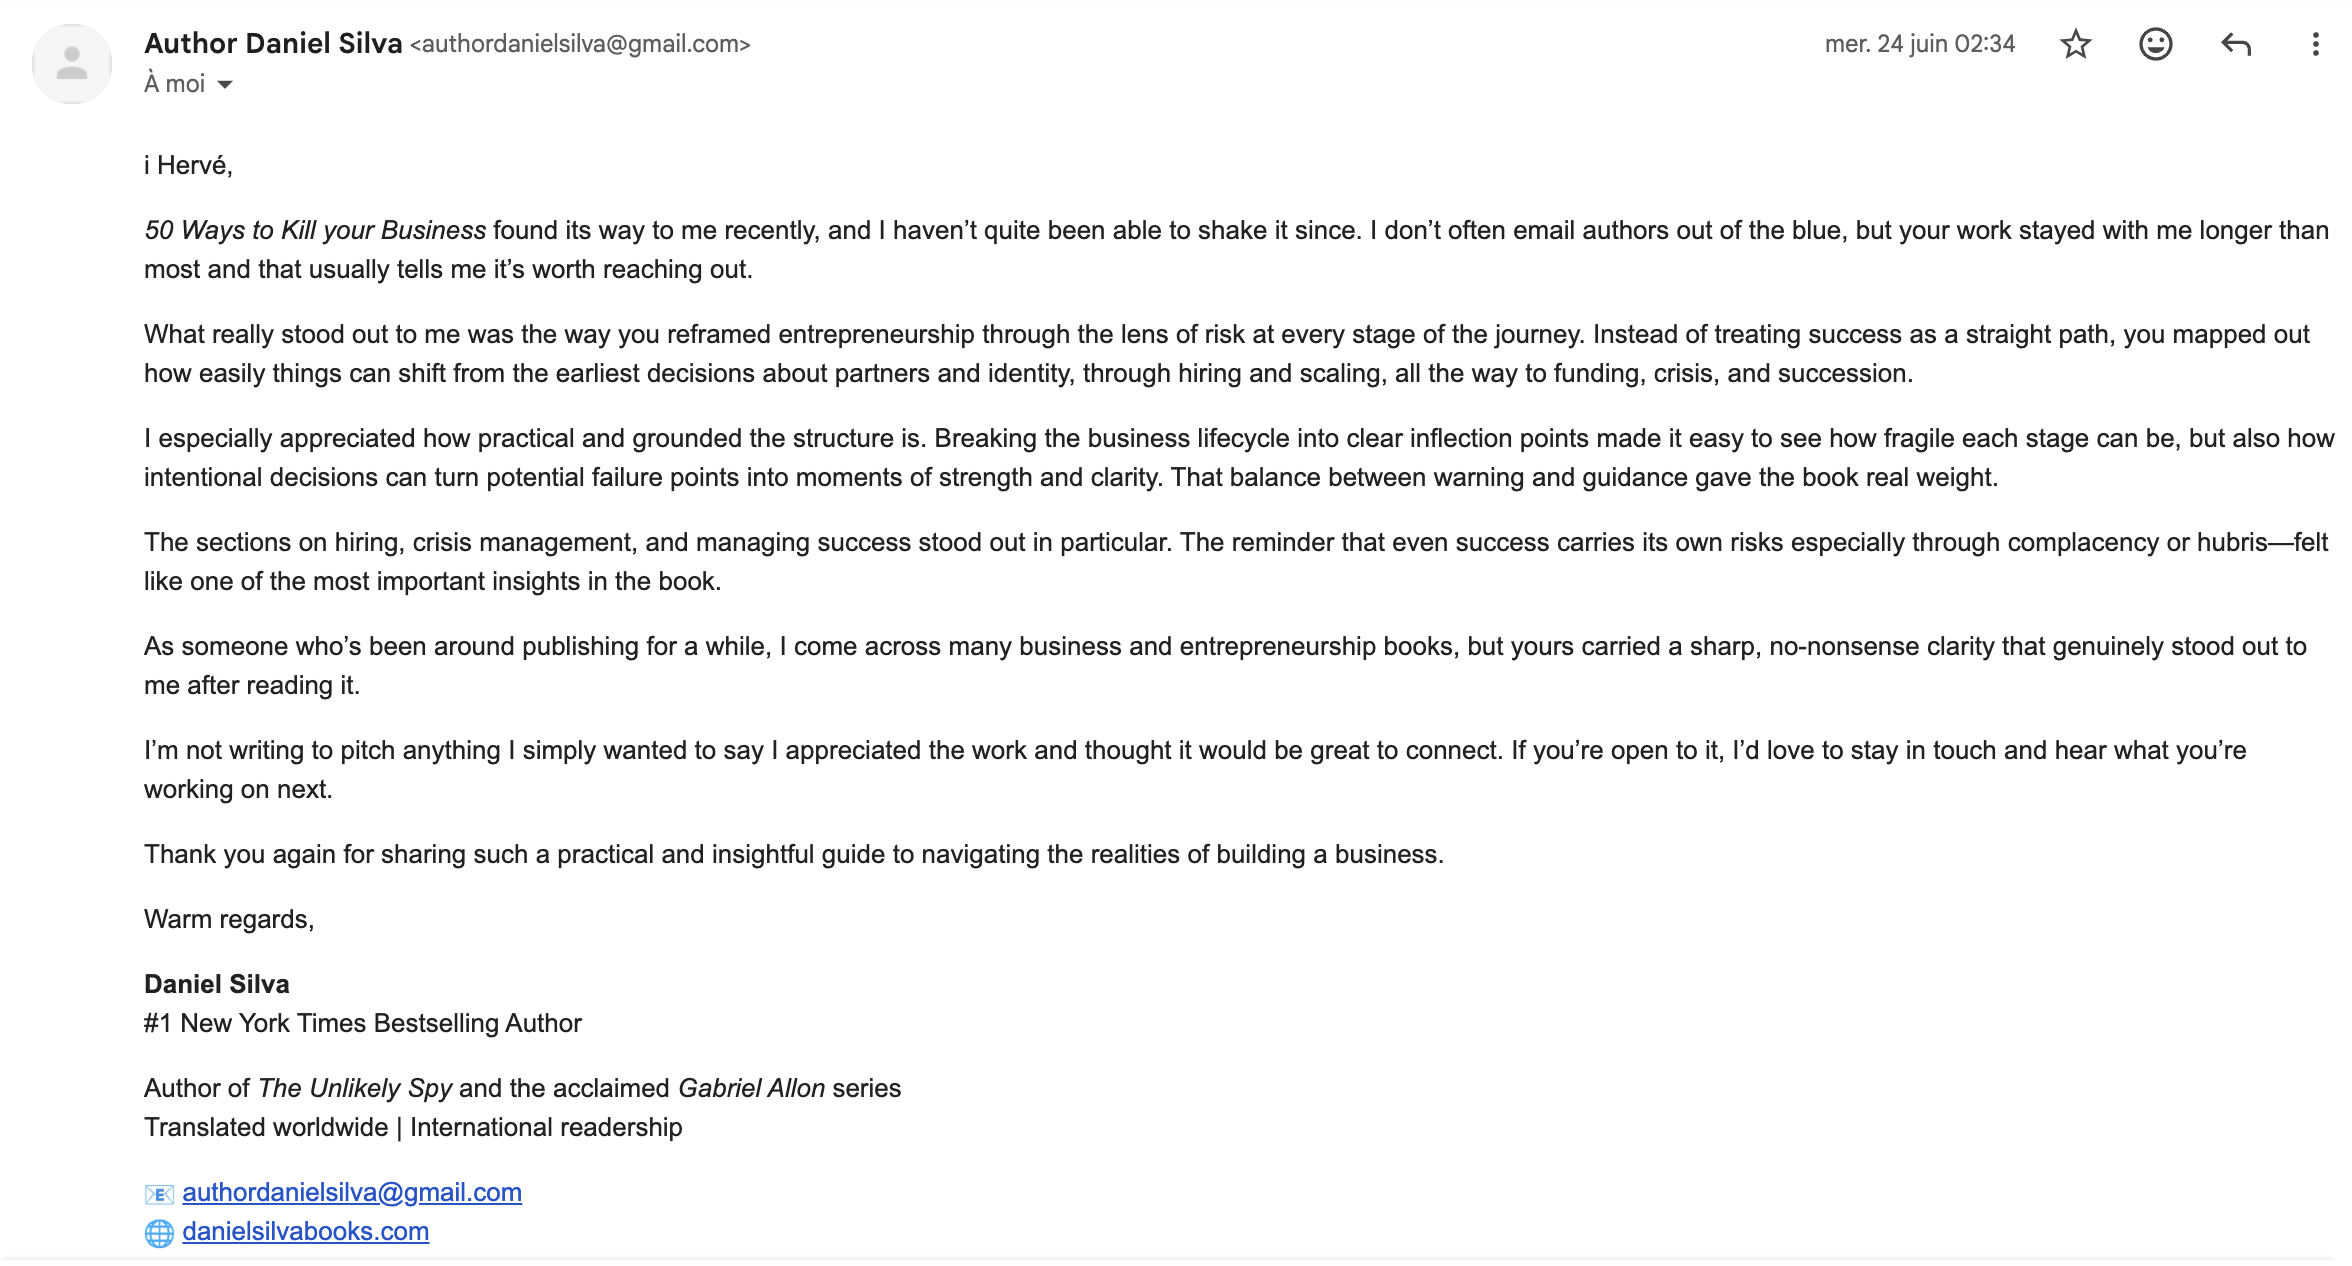Image resolution: width=2352 pixels, height=1266 pixels.
Task: Click the envelope emoji icon in signature
Action: coord(159,1193)
